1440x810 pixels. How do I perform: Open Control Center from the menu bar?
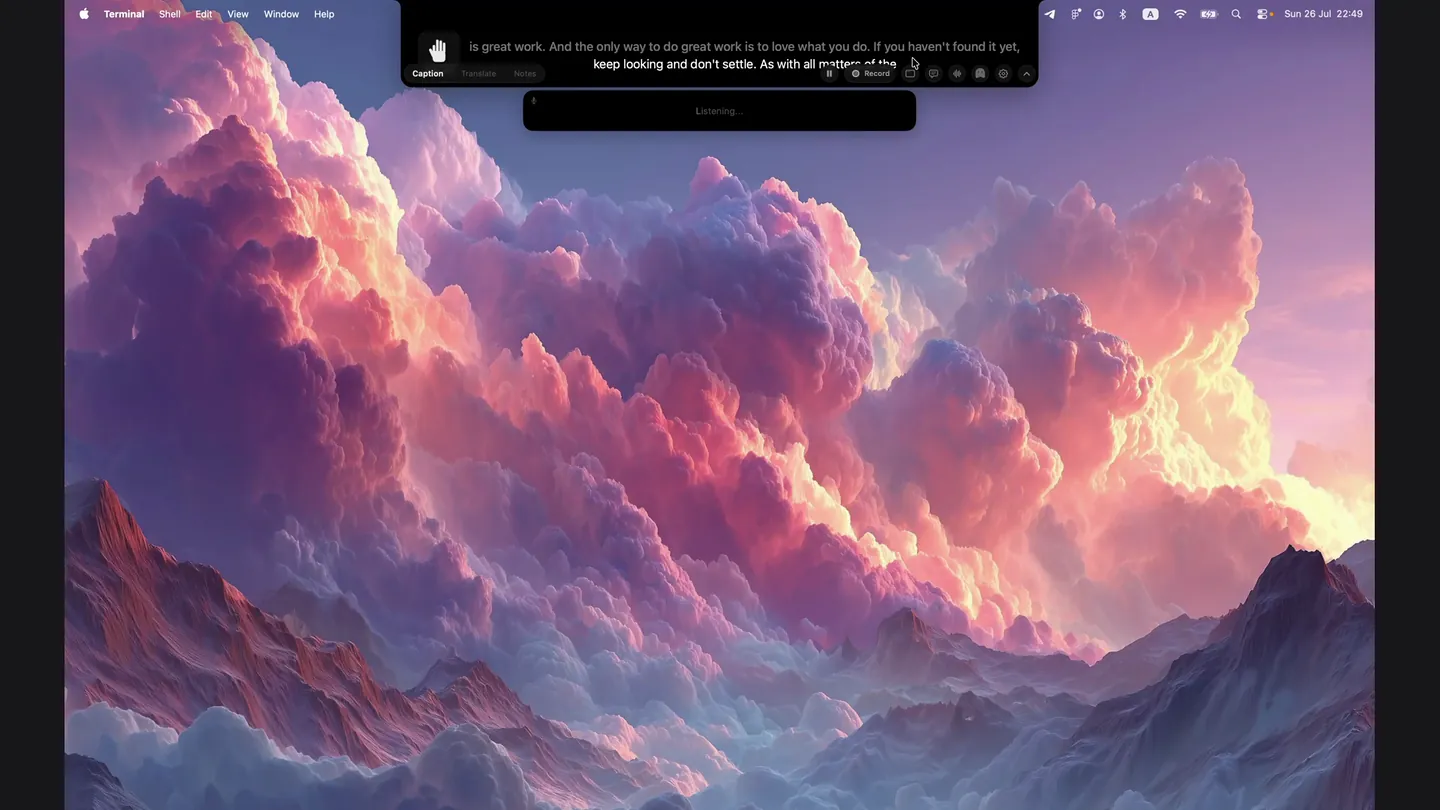[x=1265, y=14]
